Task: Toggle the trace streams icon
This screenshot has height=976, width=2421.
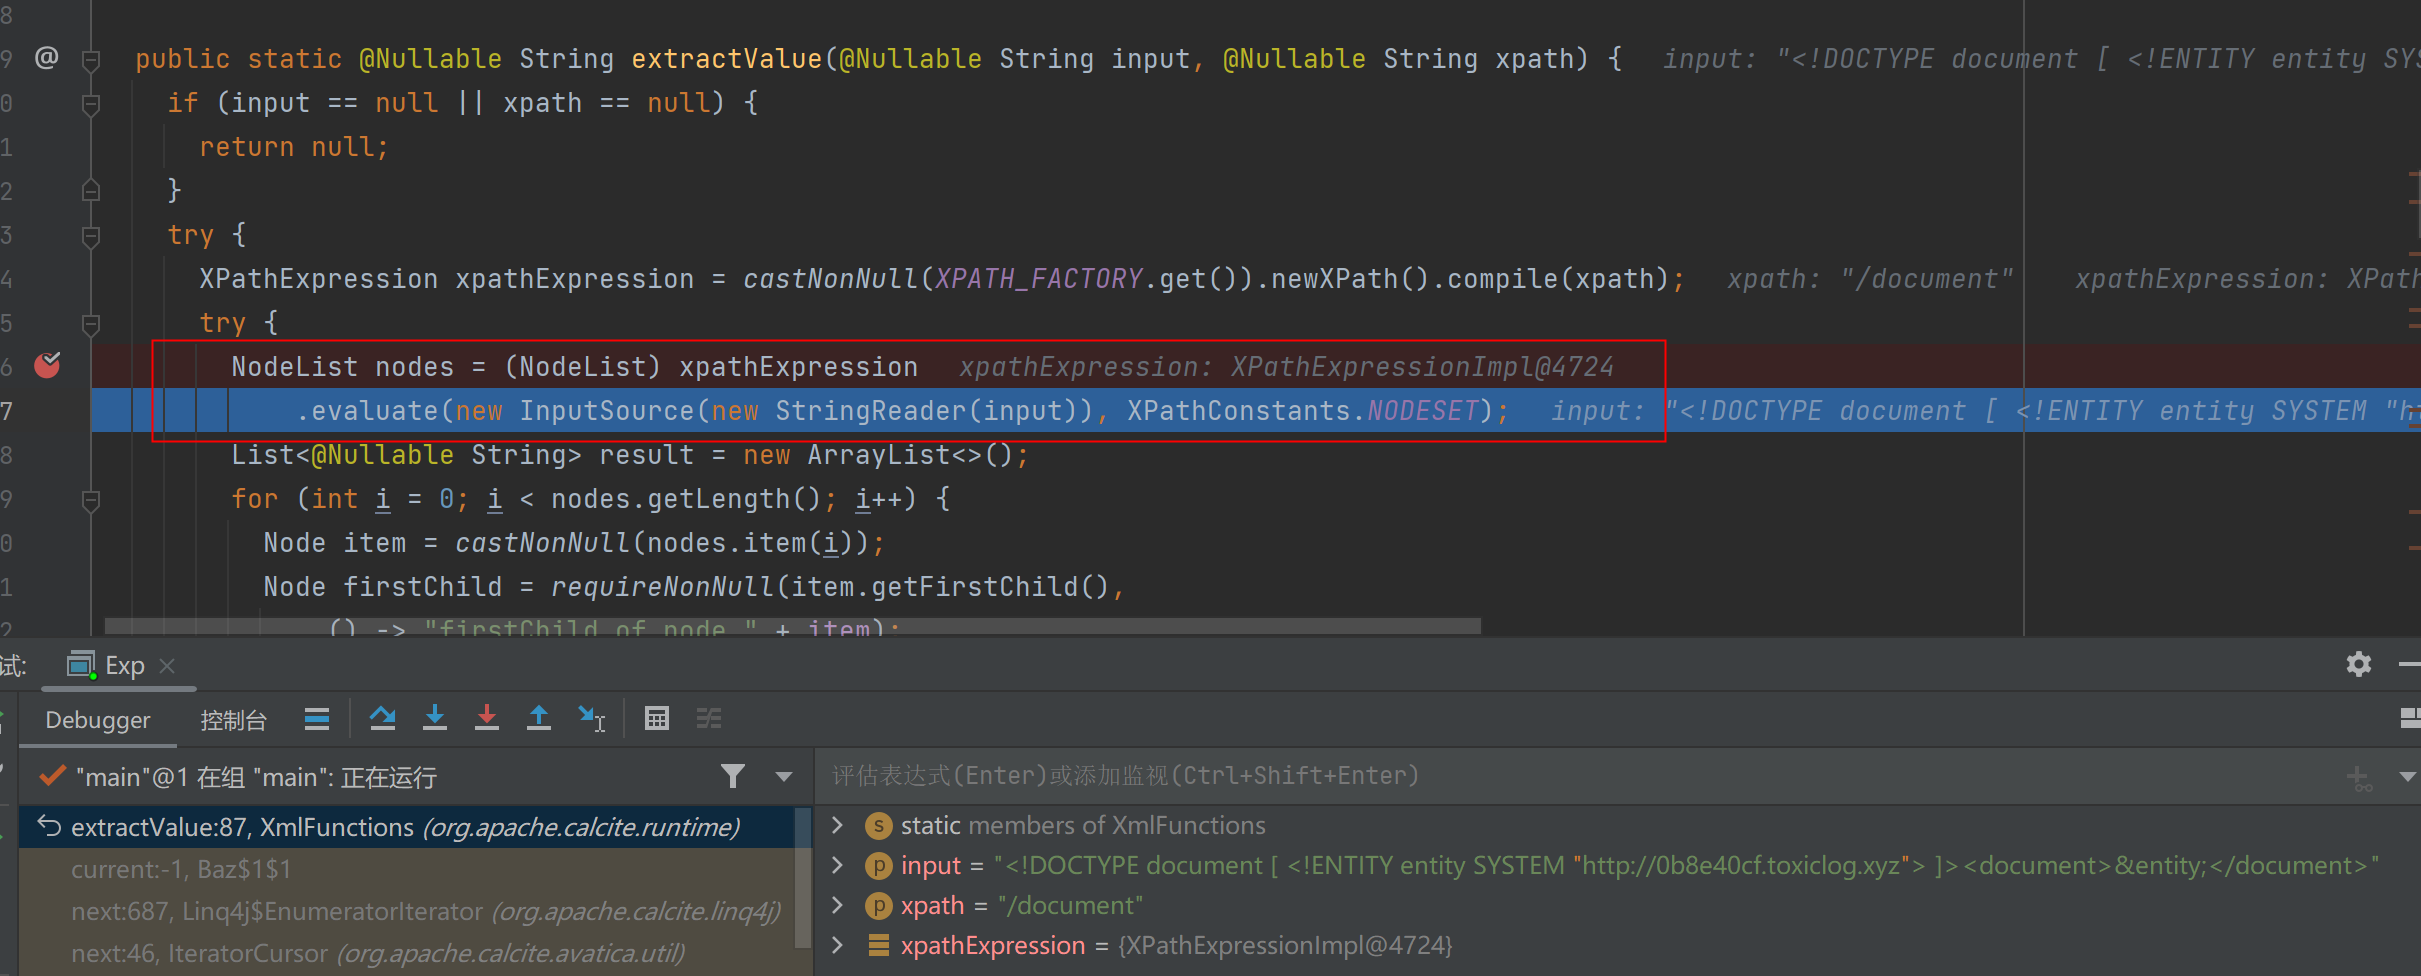Action: coord(709,718)
